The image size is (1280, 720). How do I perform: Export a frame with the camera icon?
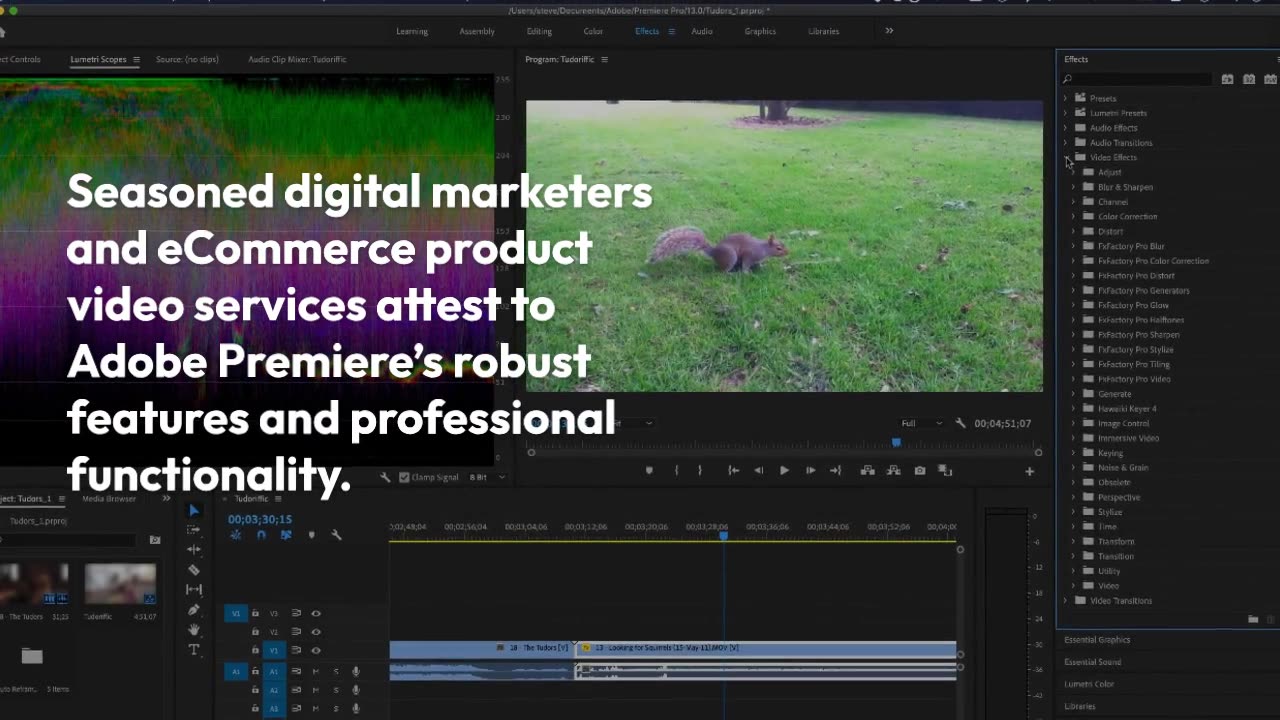(920, 470)
